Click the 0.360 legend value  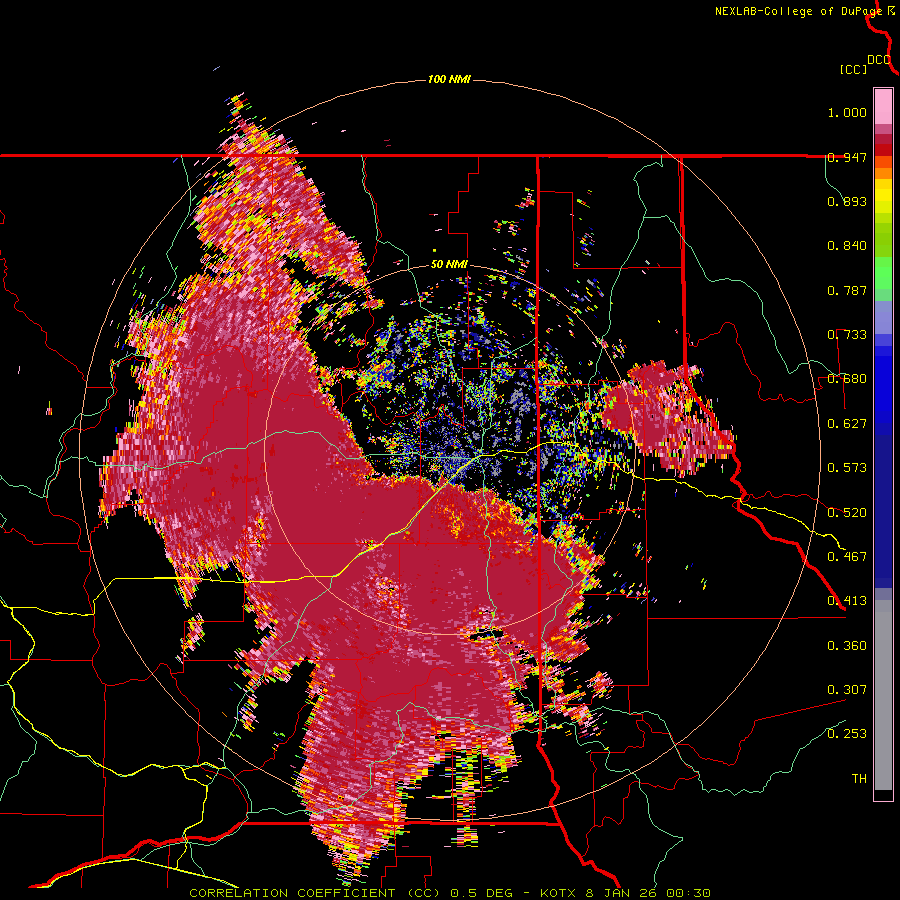(x=847, y=646)
